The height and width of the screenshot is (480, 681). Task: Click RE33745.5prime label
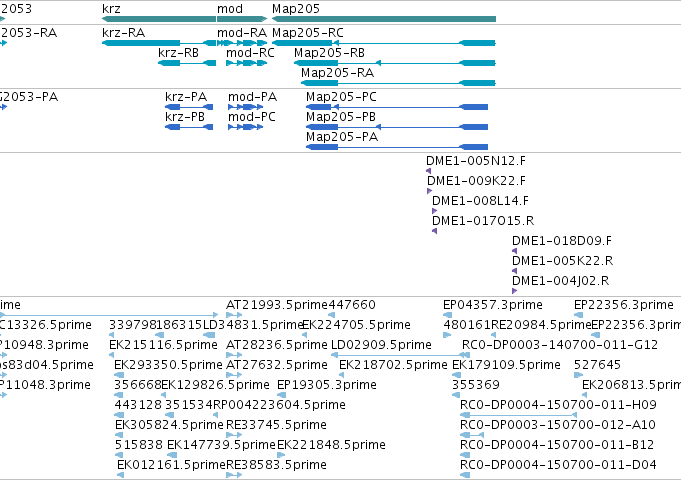tap(276, 424)
